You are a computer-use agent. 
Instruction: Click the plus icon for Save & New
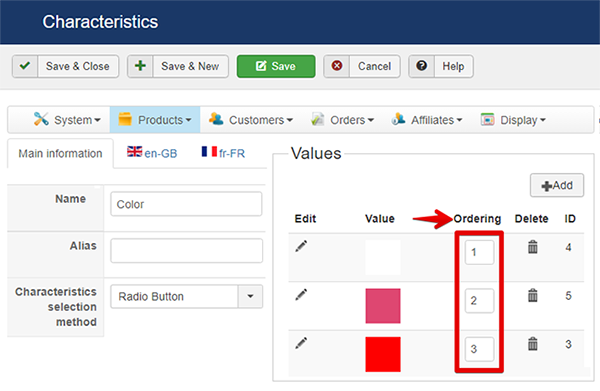pos(140,66)
